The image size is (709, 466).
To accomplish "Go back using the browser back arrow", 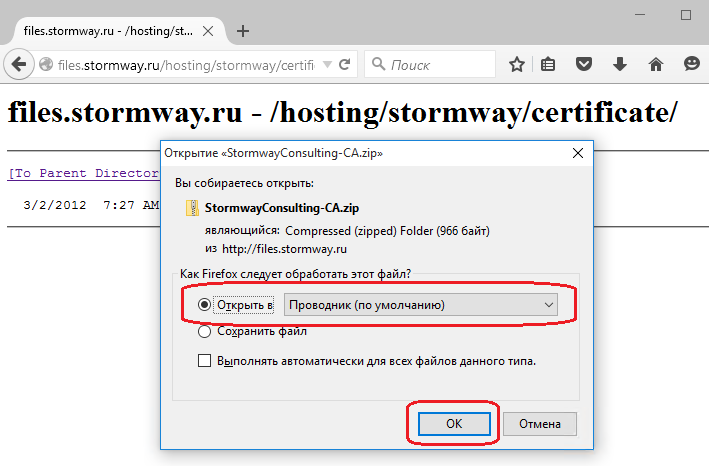I will (19, 65).
